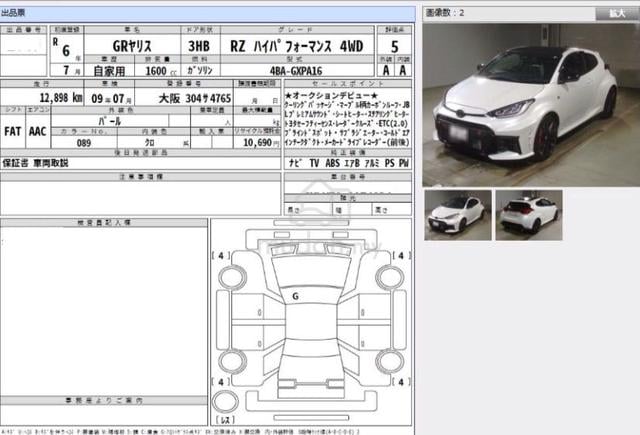Click the 拡大 enlarge button
640x435 pixels.
(617, 13)
